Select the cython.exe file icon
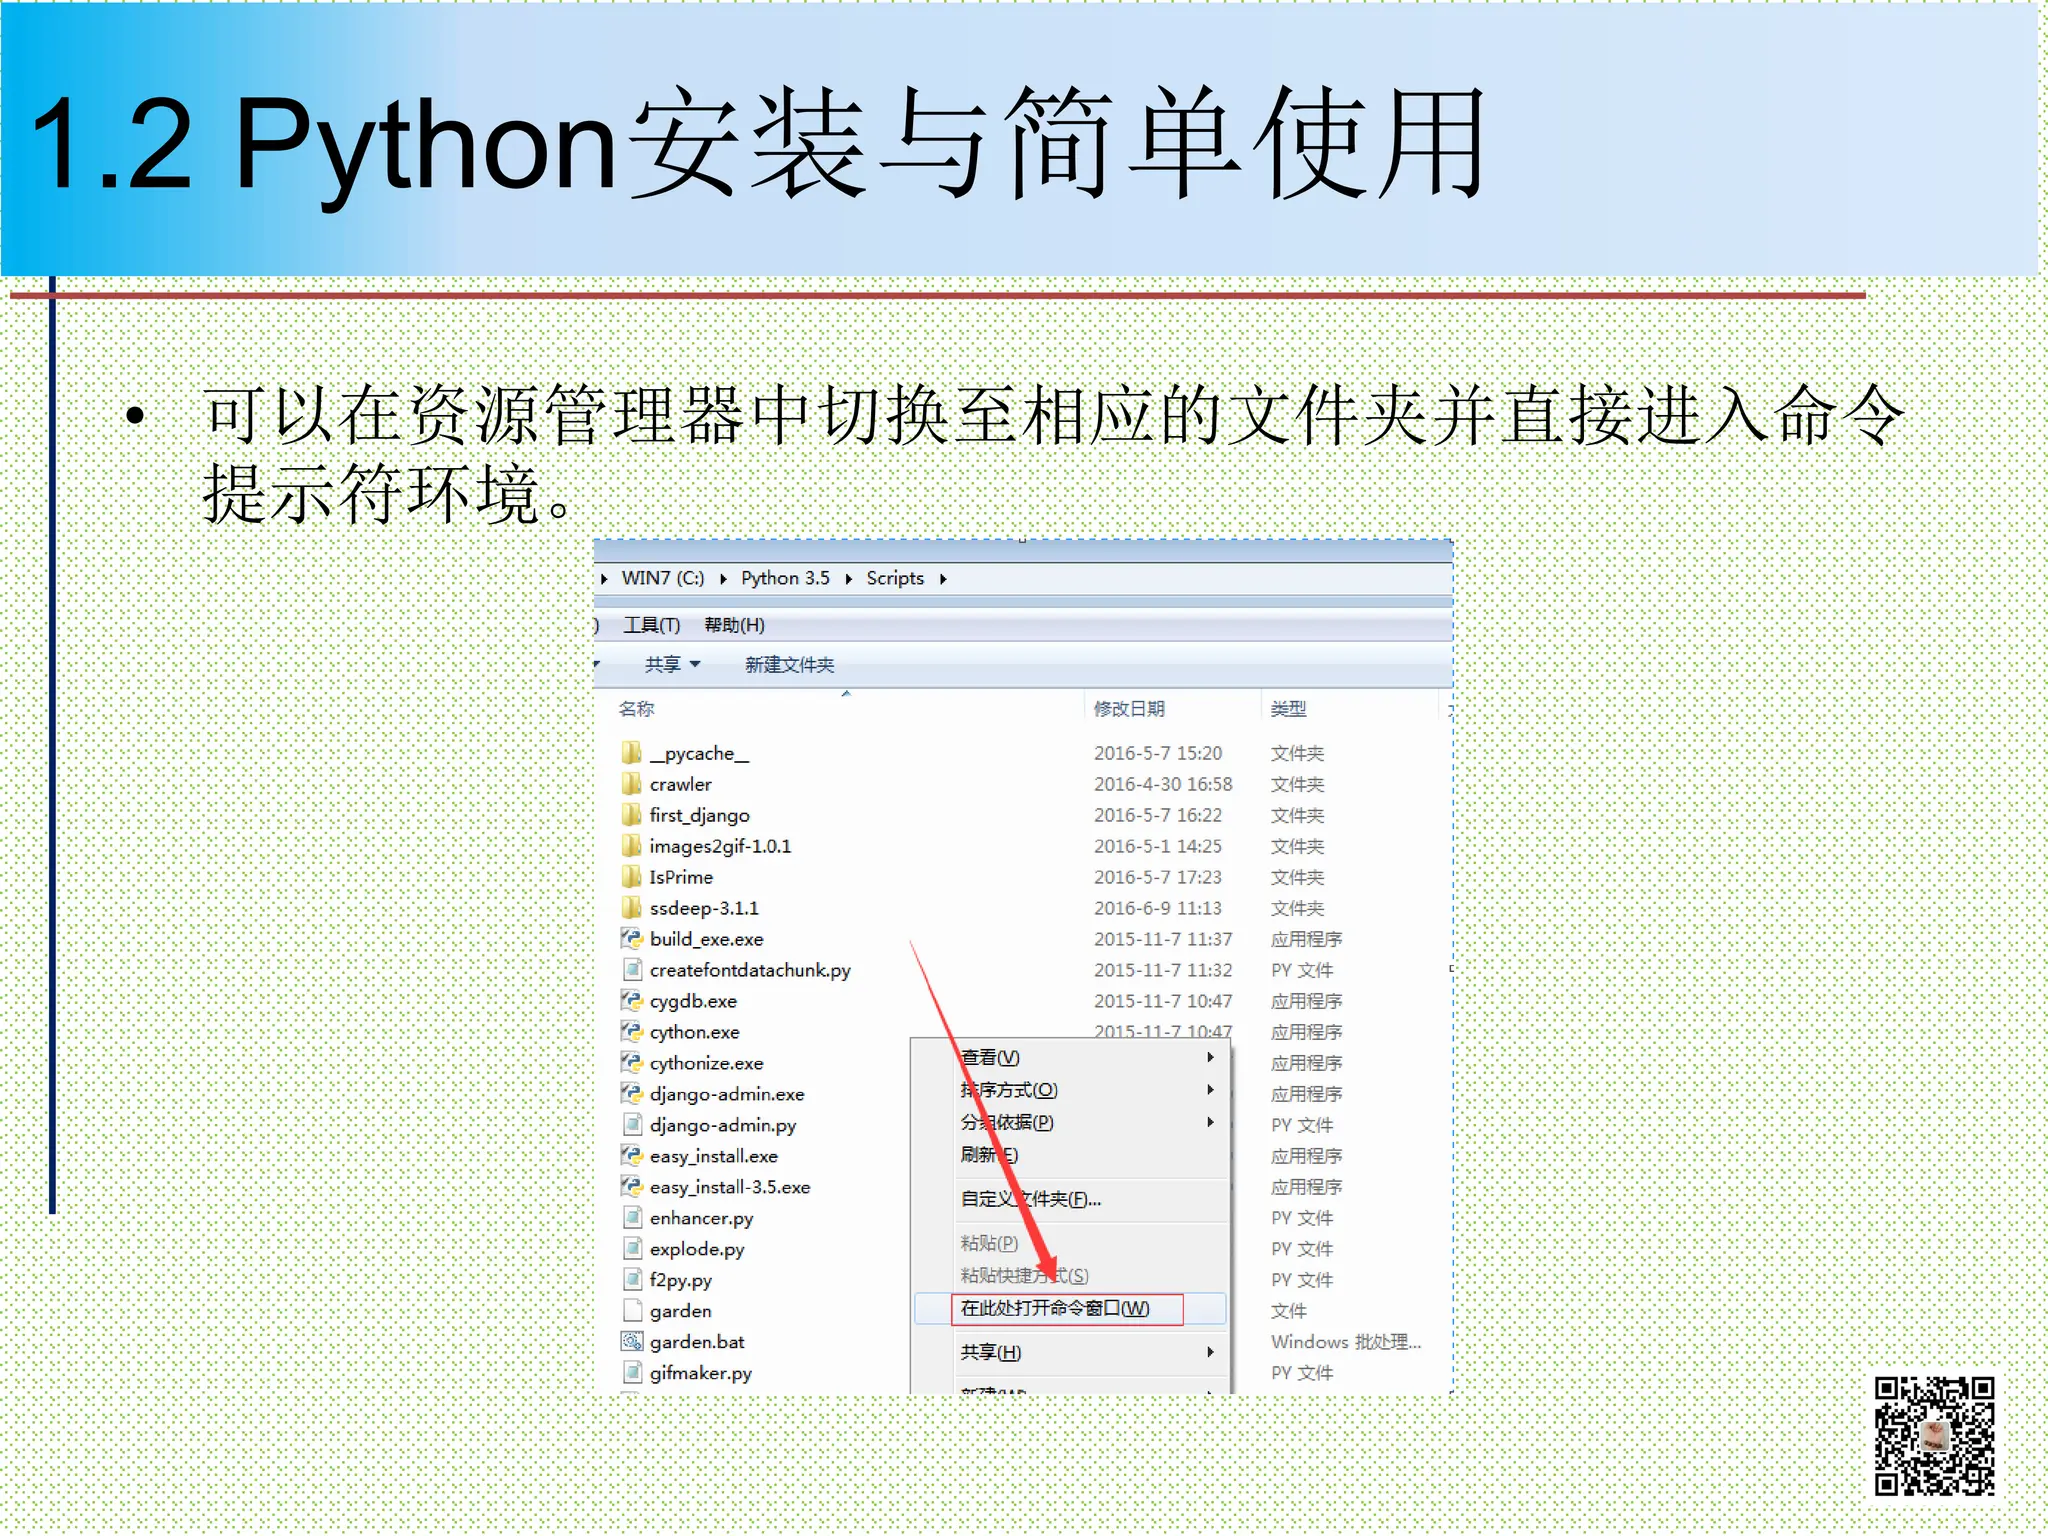2048x1536 pixels. point(631,1032)
